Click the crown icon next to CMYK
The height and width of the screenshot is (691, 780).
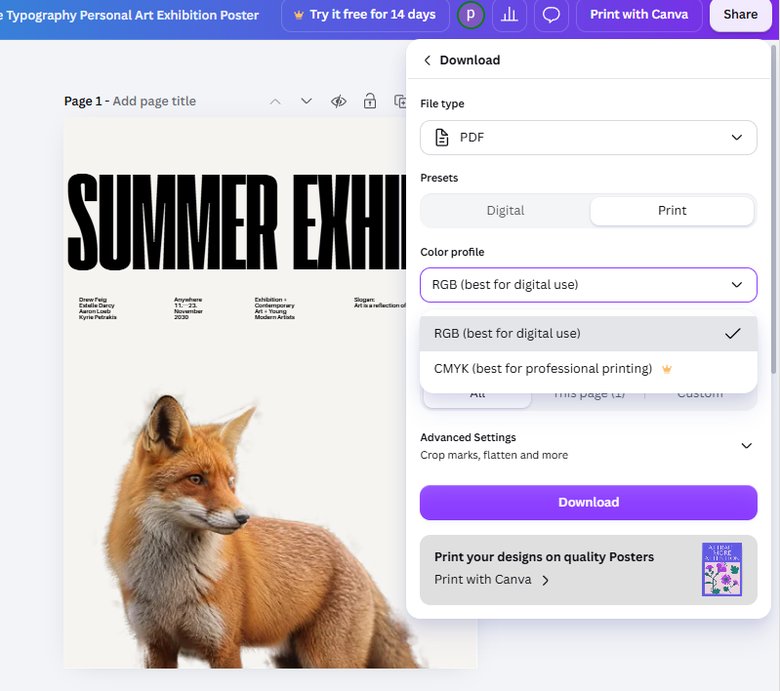pos(667,369)
